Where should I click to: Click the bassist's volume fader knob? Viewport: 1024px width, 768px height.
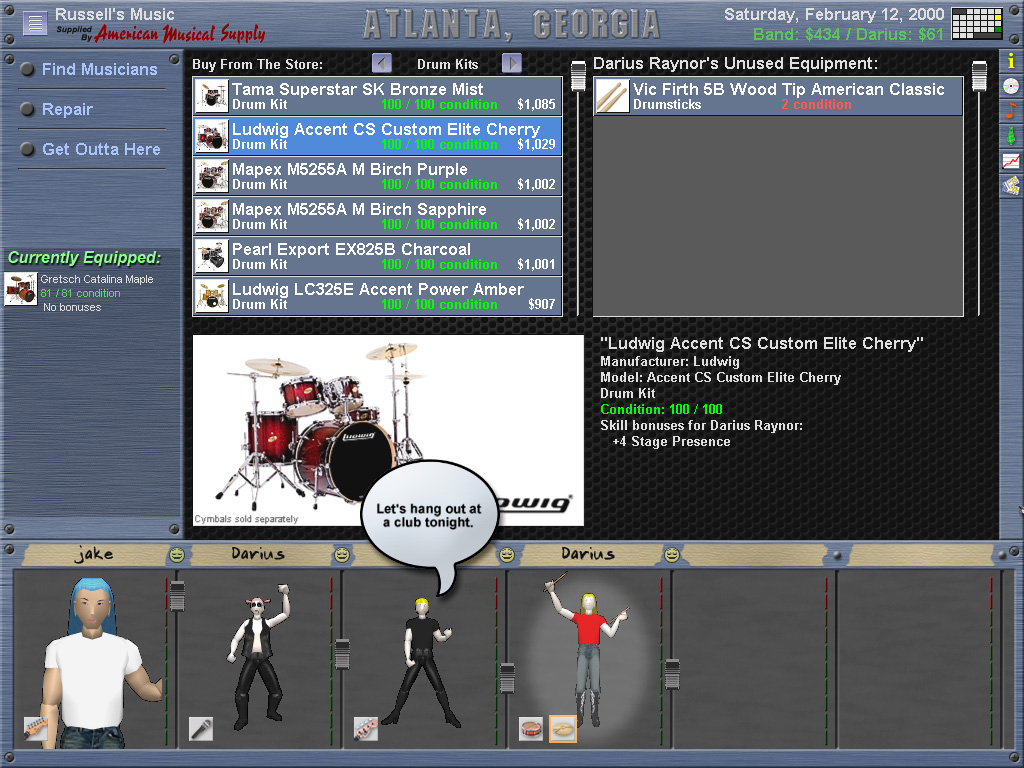click(x=507, y=678)
